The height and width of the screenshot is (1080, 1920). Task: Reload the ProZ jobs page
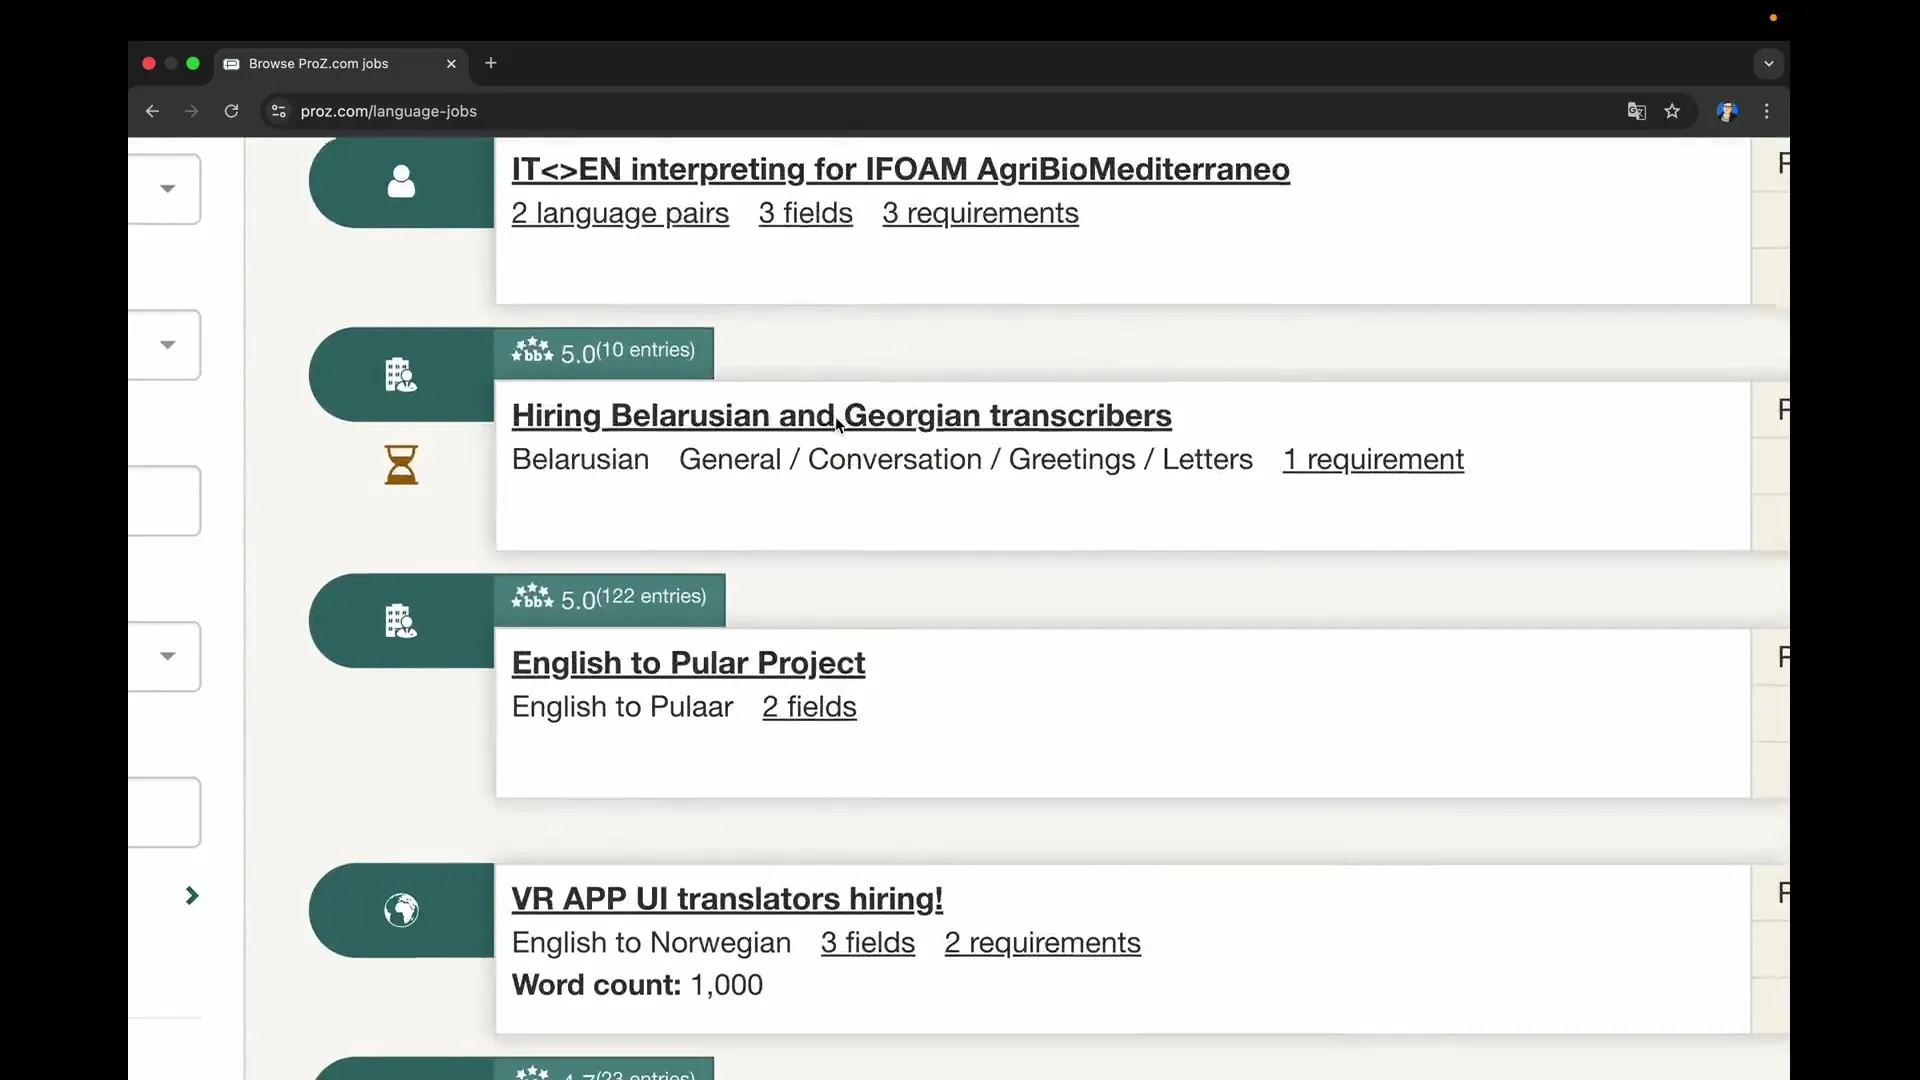(231, 111)
